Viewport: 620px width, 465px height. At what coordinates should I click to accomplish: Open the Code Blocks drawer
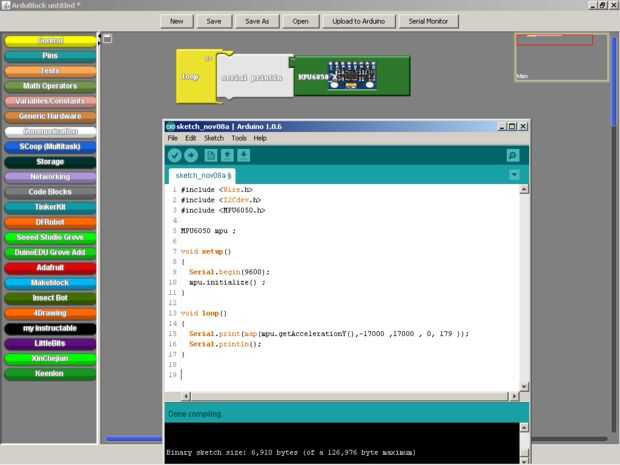(50, 192)
